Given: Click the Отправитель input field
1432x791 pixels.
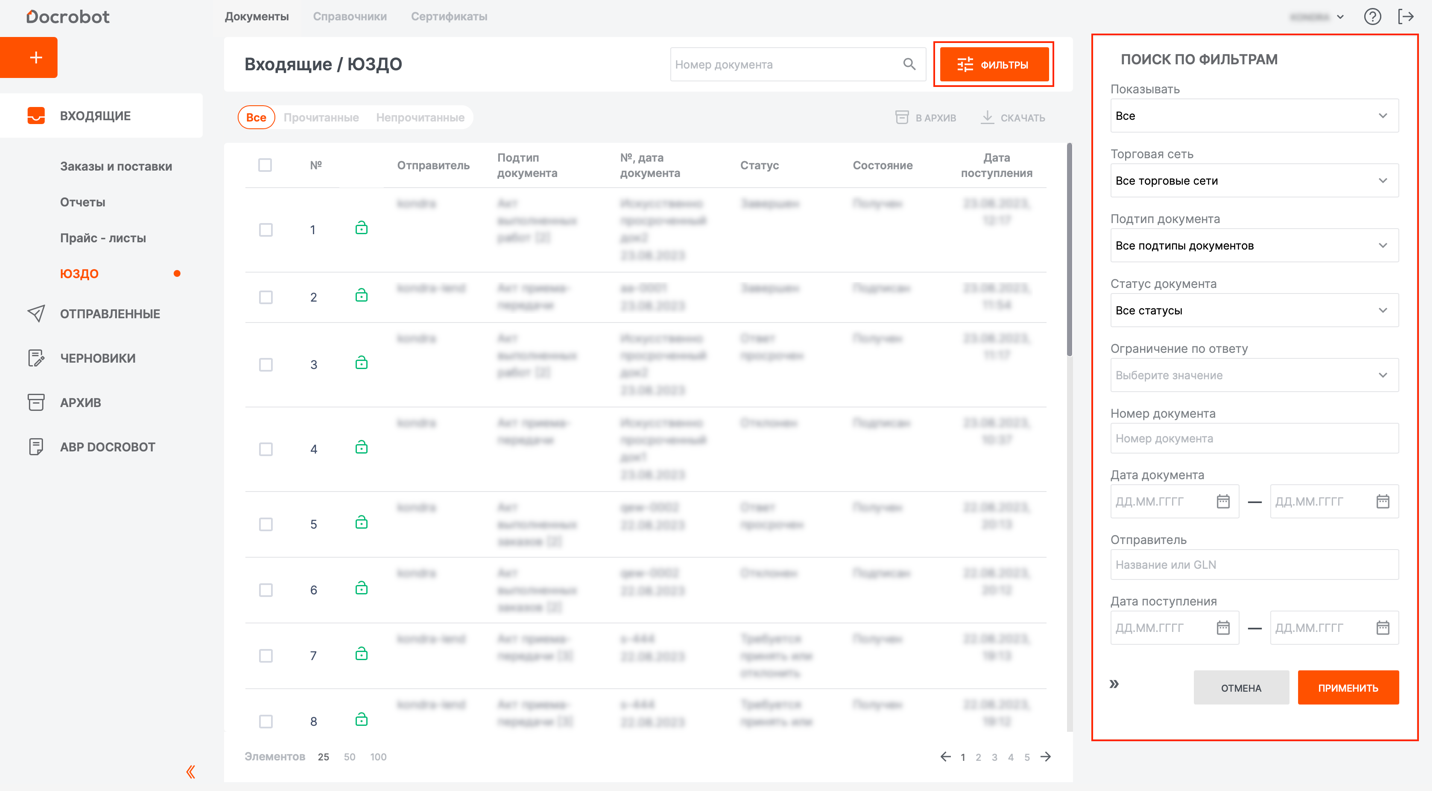Looking at the screenshot, I should (1254, 565).
